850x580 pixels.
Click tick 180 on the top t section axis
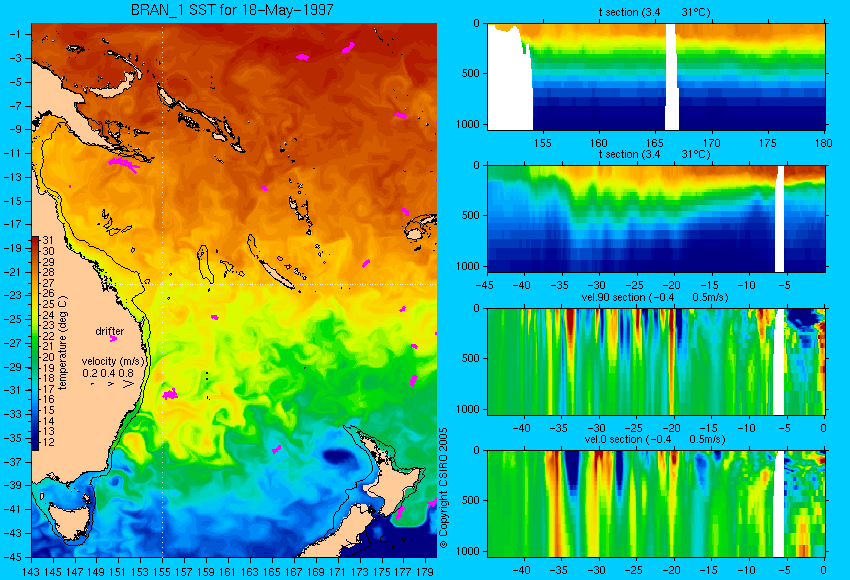pos(823,143)
